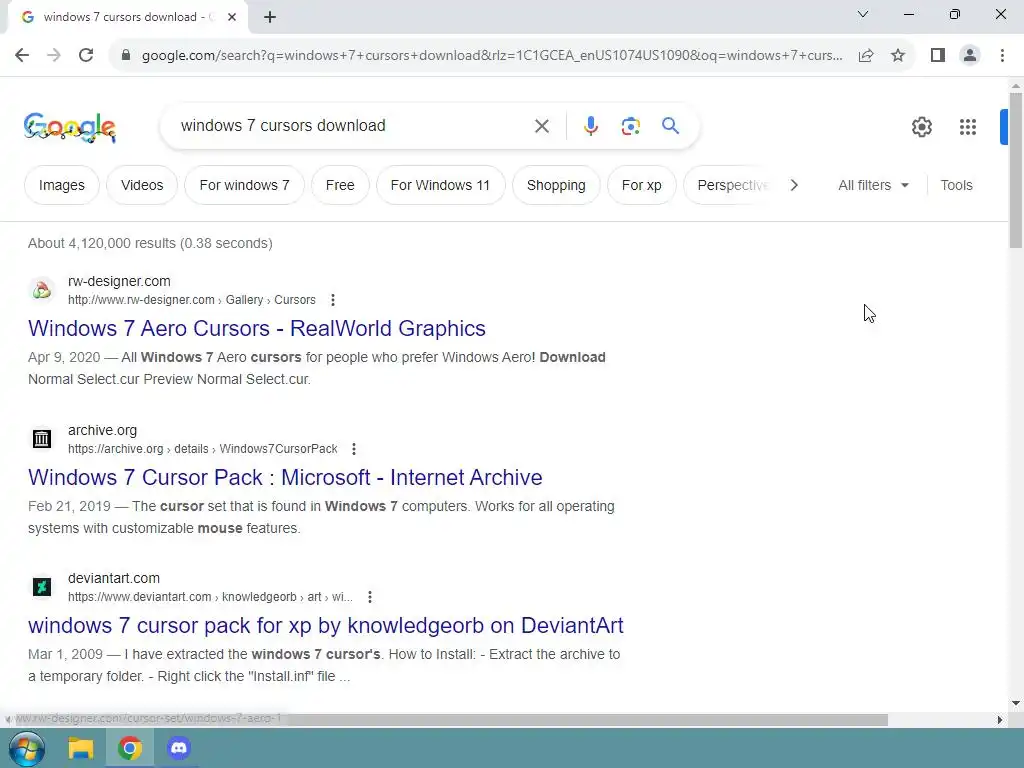Open File Explorer from the taskbar
The image size is (1024, 768).
click(81, 748)
